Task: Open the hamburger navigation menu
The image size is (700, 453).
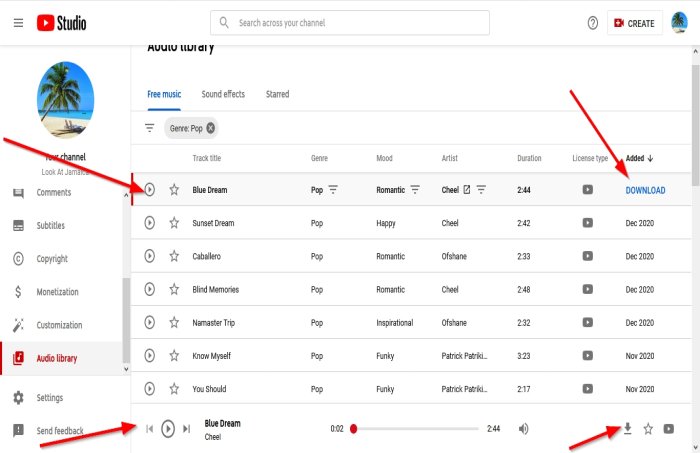Action: click(x=18, y=22)
